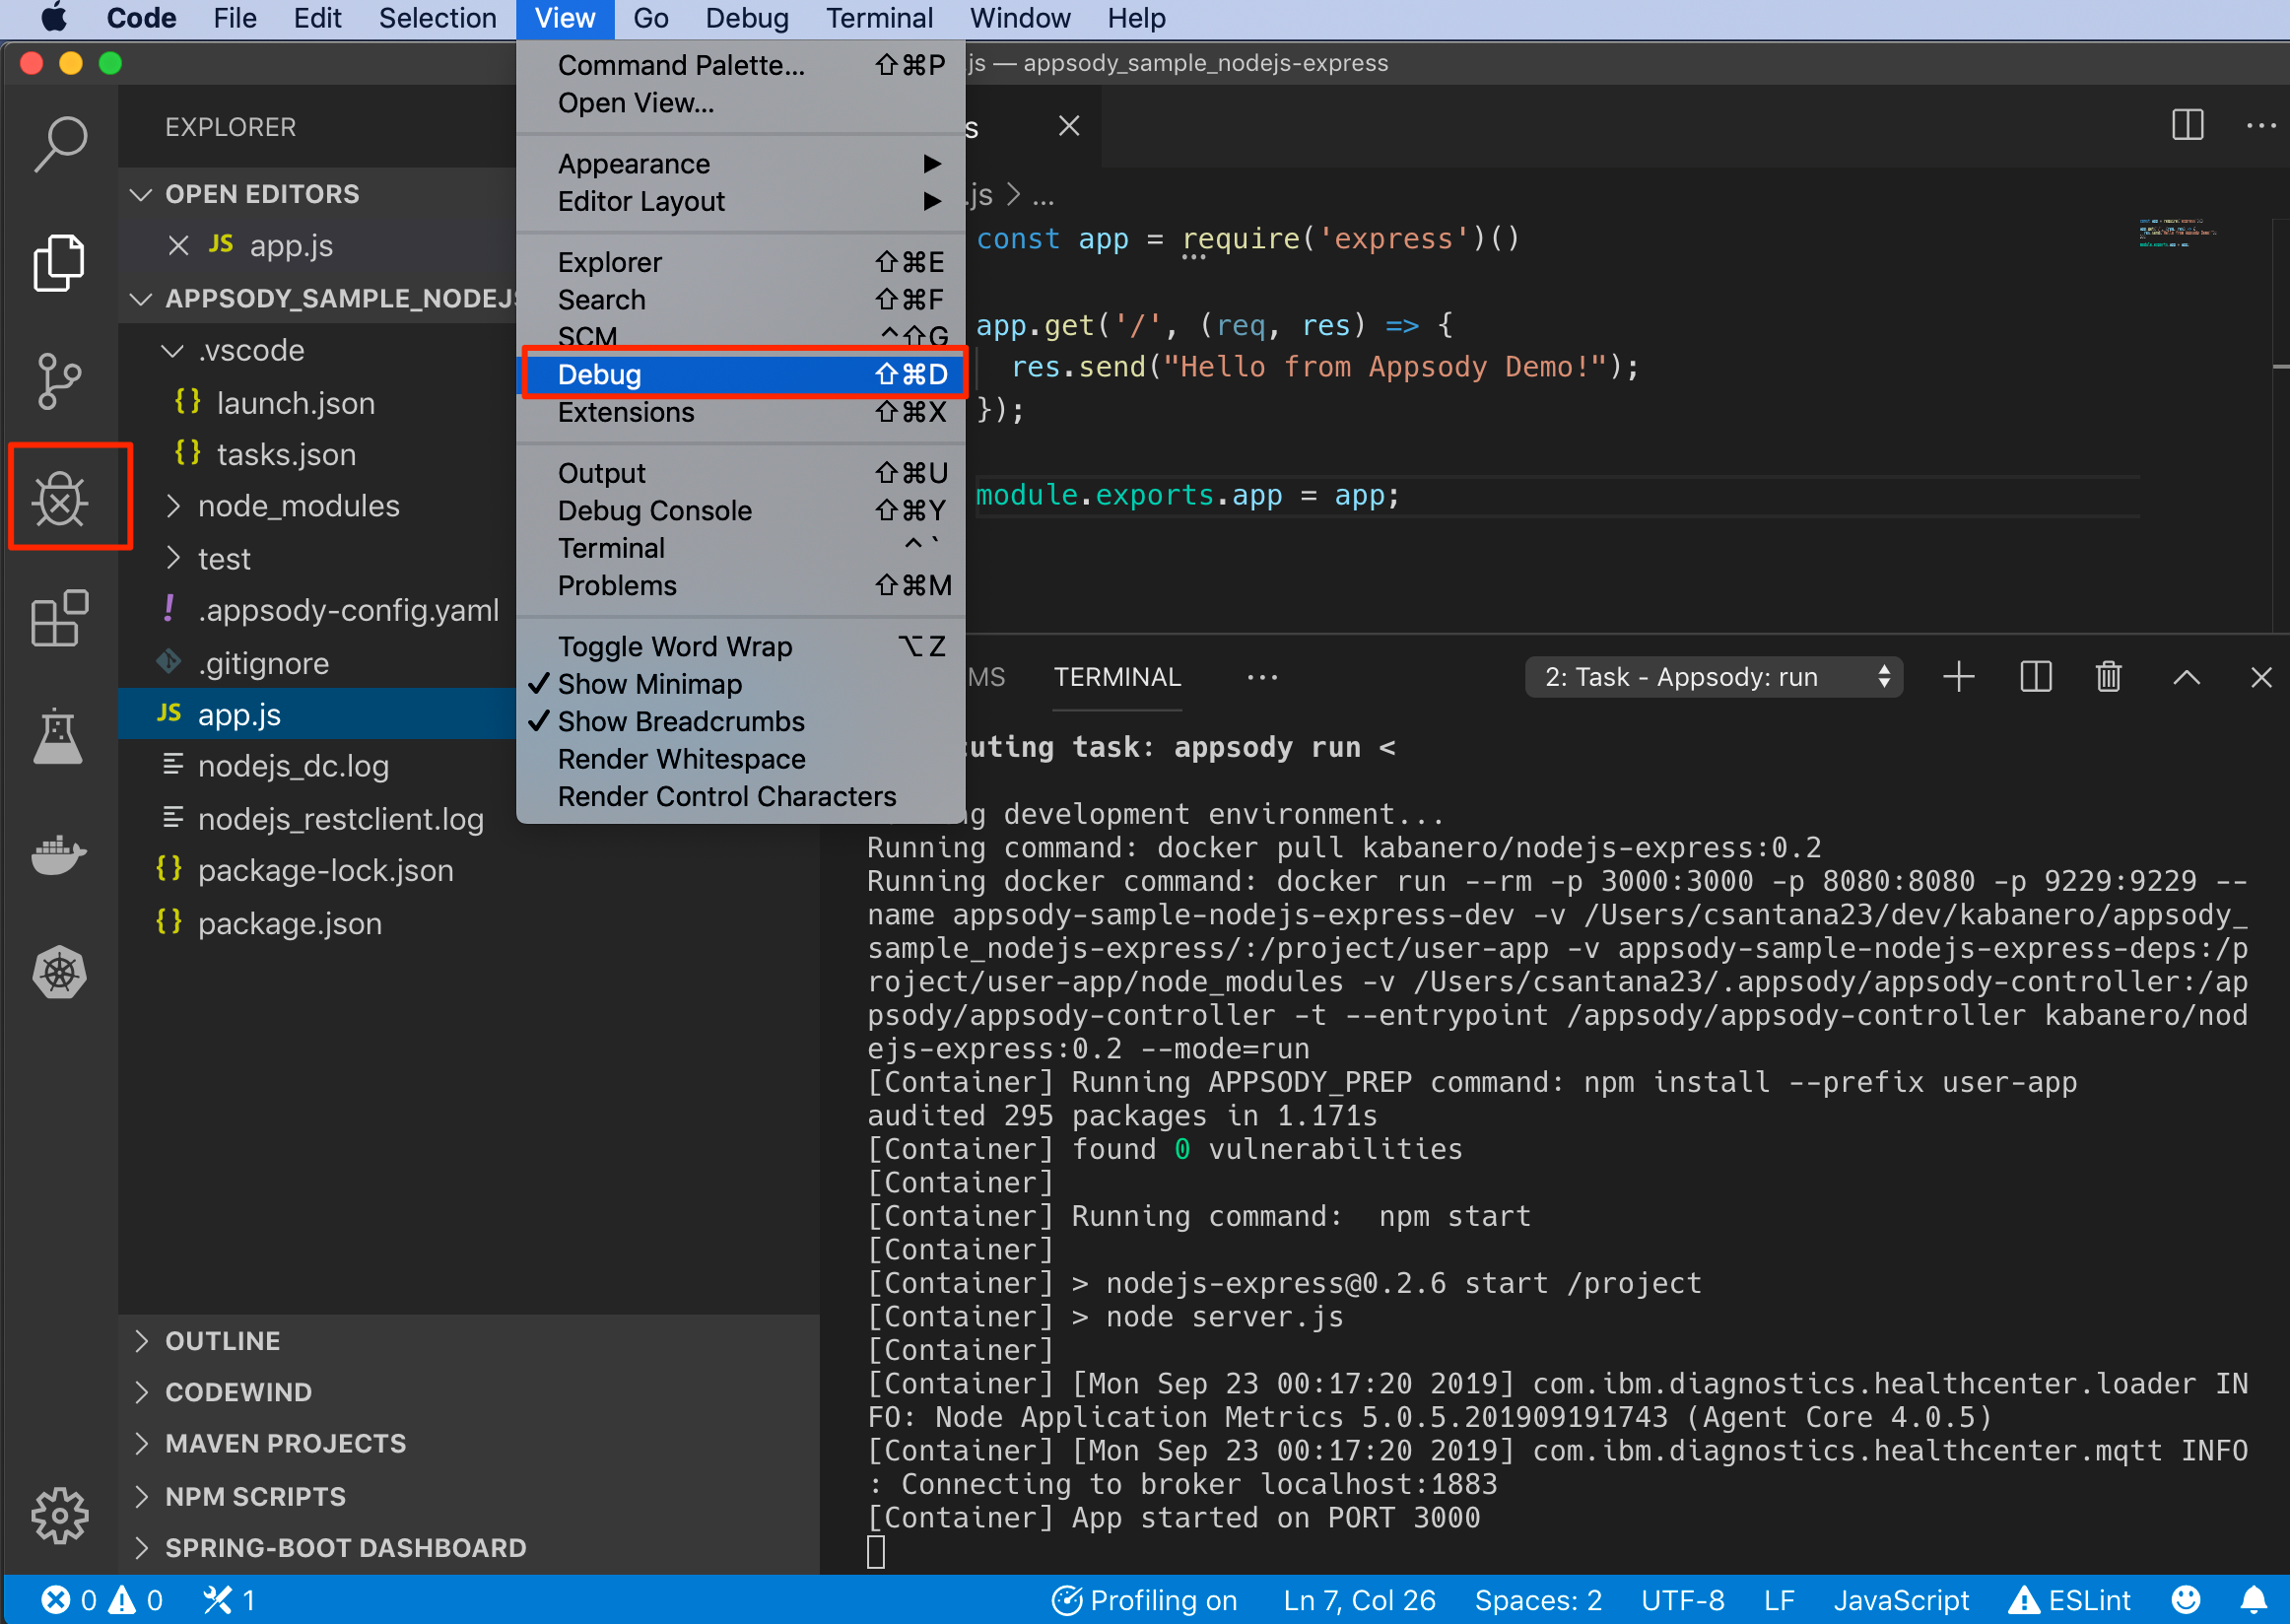Kill terminal with trash icon
The width and height of the screenshot is (2290, 1624).
point(2108,677)
